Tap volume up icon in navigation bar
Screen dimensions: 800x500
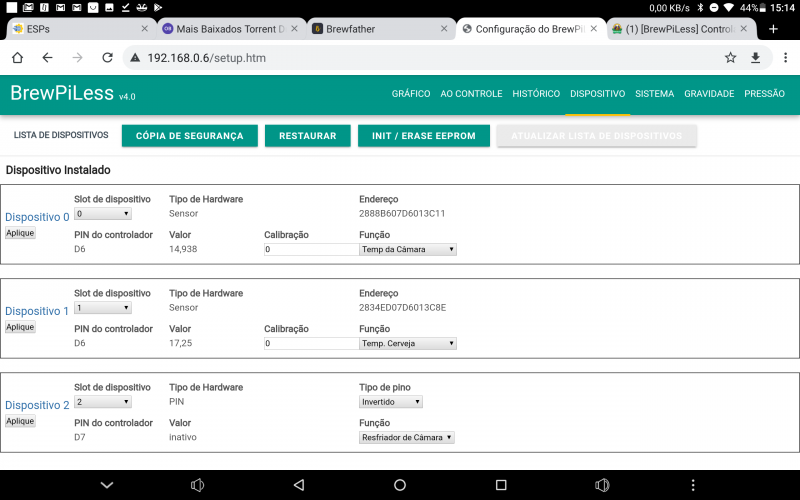[602, 485]
